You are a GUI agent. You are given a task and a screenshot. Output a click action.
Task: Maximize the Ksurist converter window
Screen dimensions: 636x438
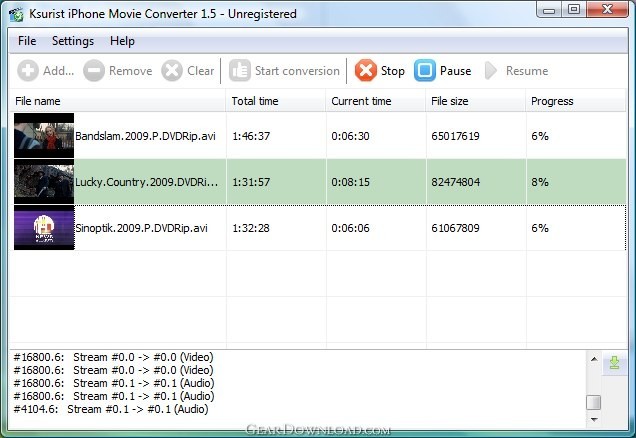574,10
